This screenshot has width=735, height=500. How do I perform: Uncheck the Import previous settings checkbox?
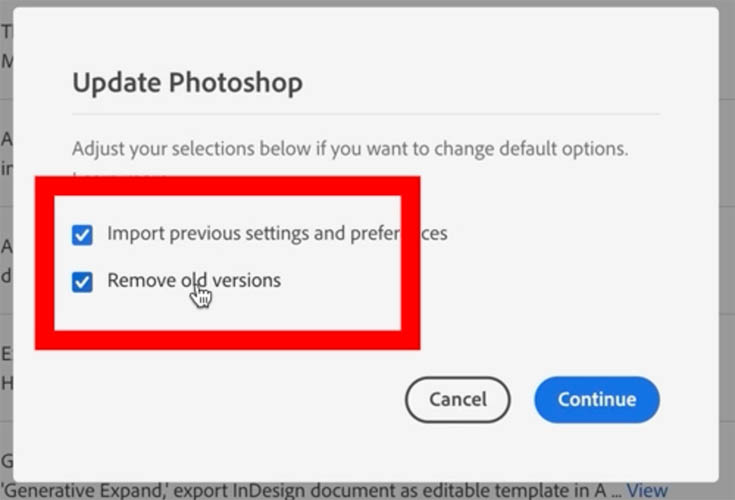coord(82,235)
